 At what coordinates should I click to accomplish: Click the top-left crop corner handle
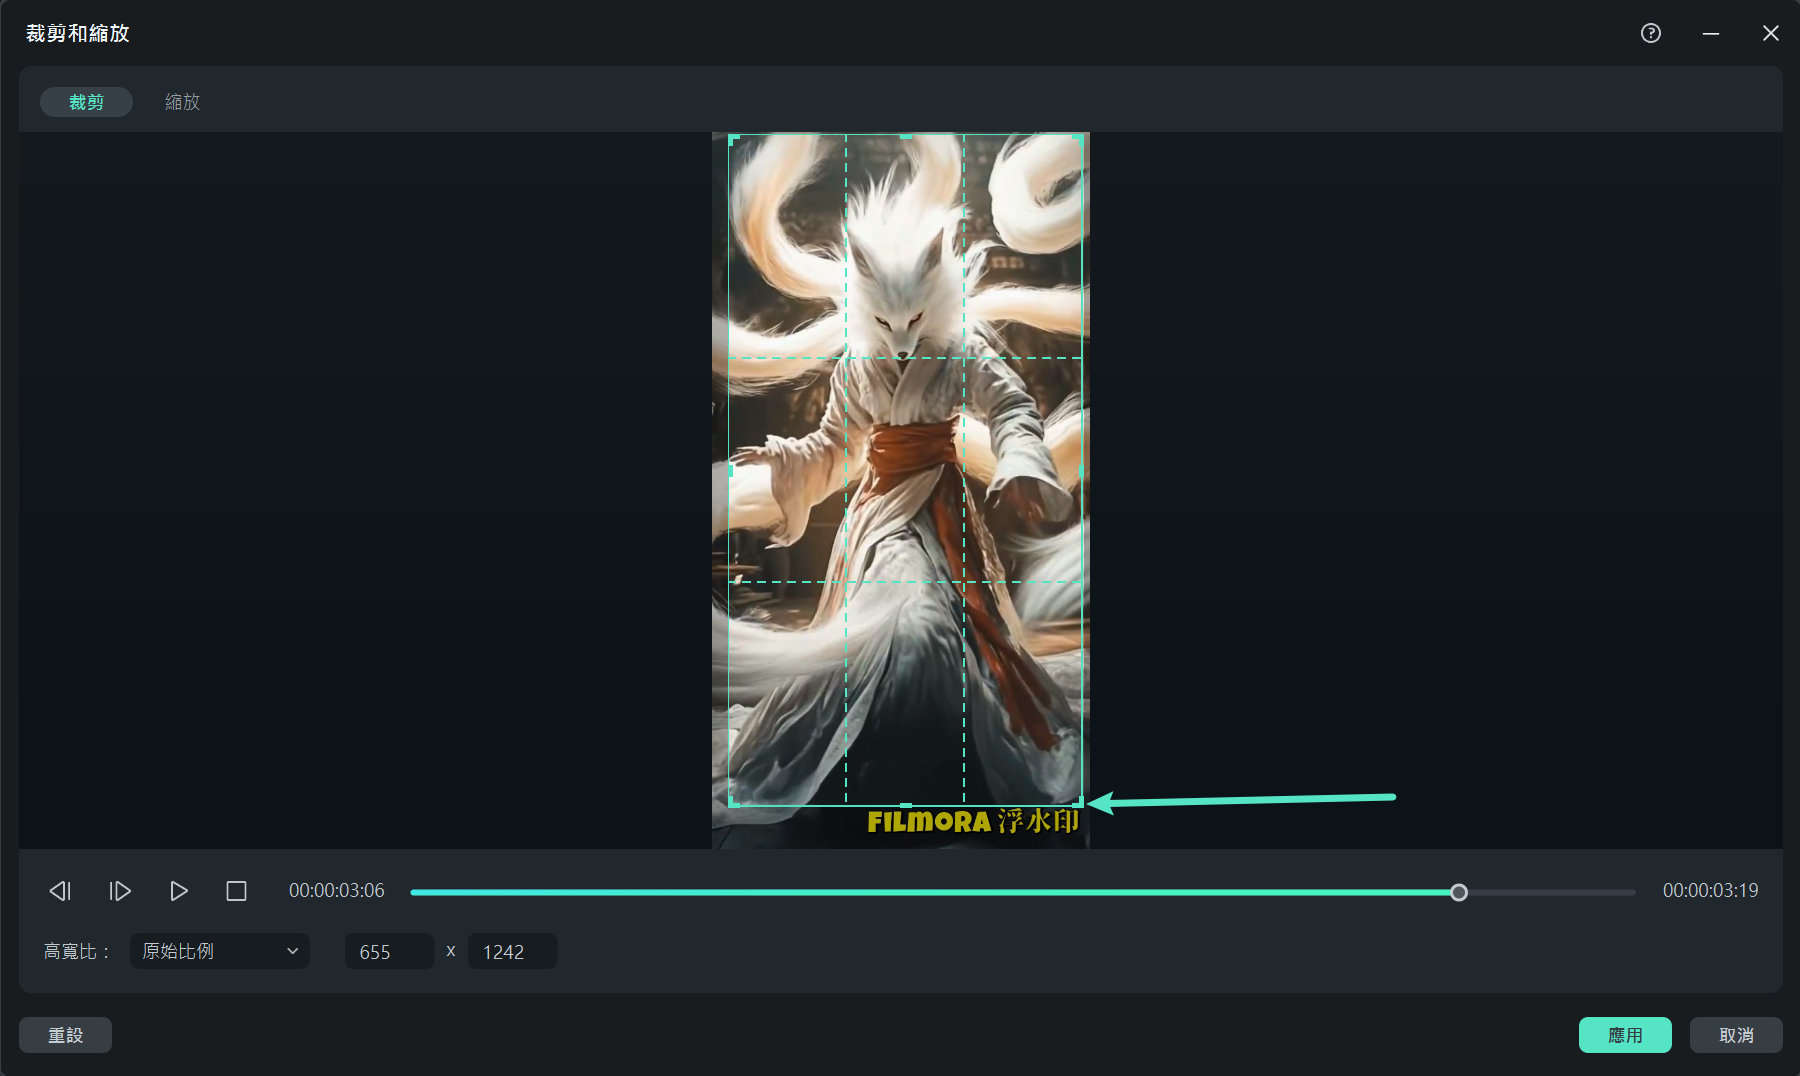click(x=731, y=138)
